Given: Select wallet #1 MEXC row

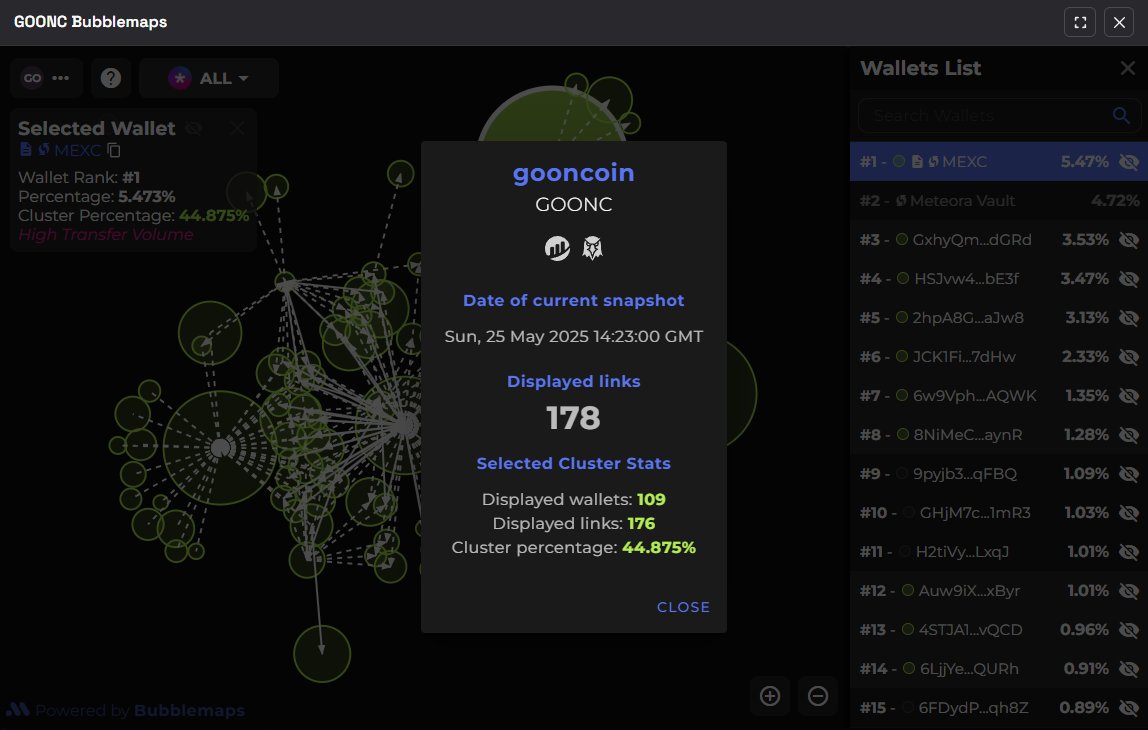Looking at the screenshot, I should click(x=999, y=162).
